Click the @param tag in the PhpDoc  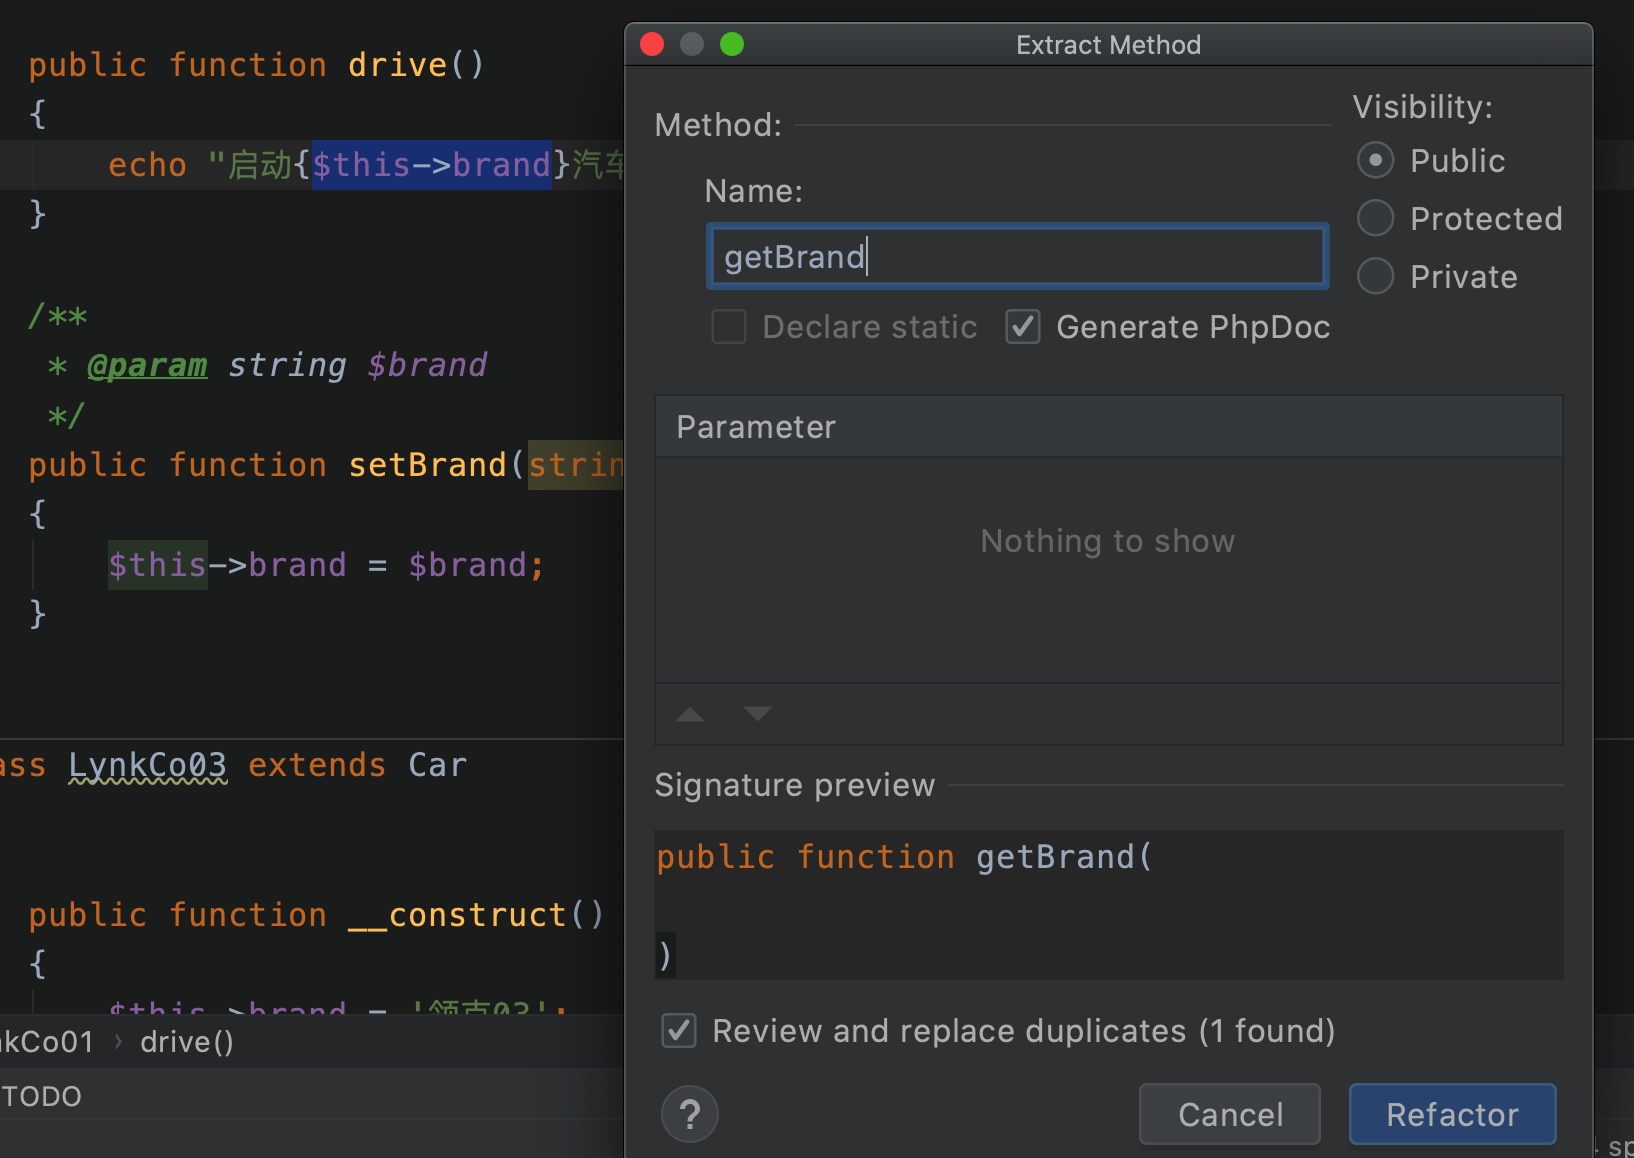148,365
